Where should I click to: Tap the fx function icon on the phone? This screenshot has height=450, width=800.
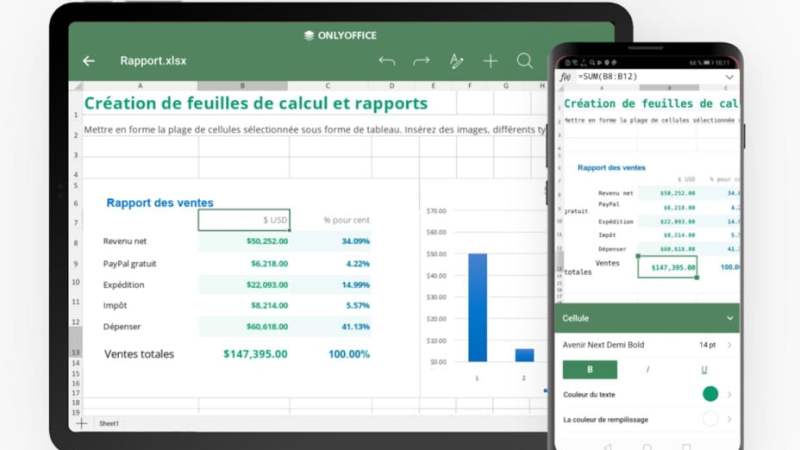click(x=565, y=77)
